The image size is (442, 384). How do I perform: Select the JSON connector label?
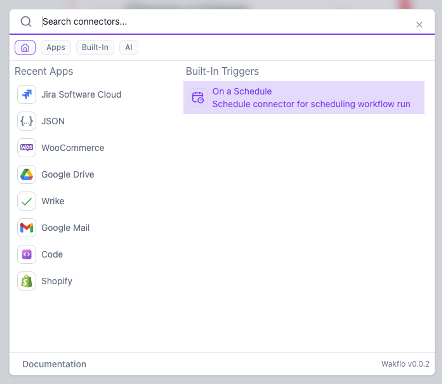pos(53,121)
